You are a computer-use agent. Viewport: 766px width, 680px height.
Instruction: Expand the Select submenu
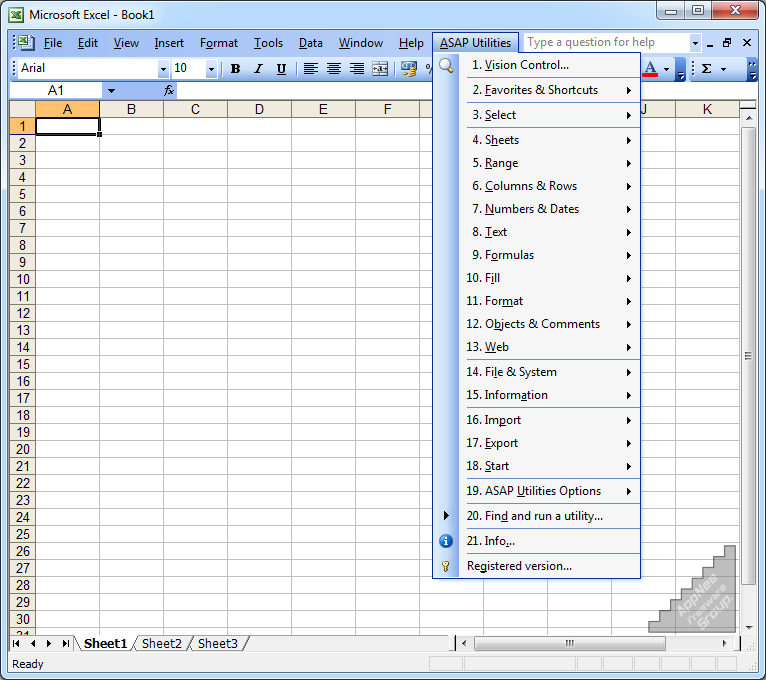550,115
